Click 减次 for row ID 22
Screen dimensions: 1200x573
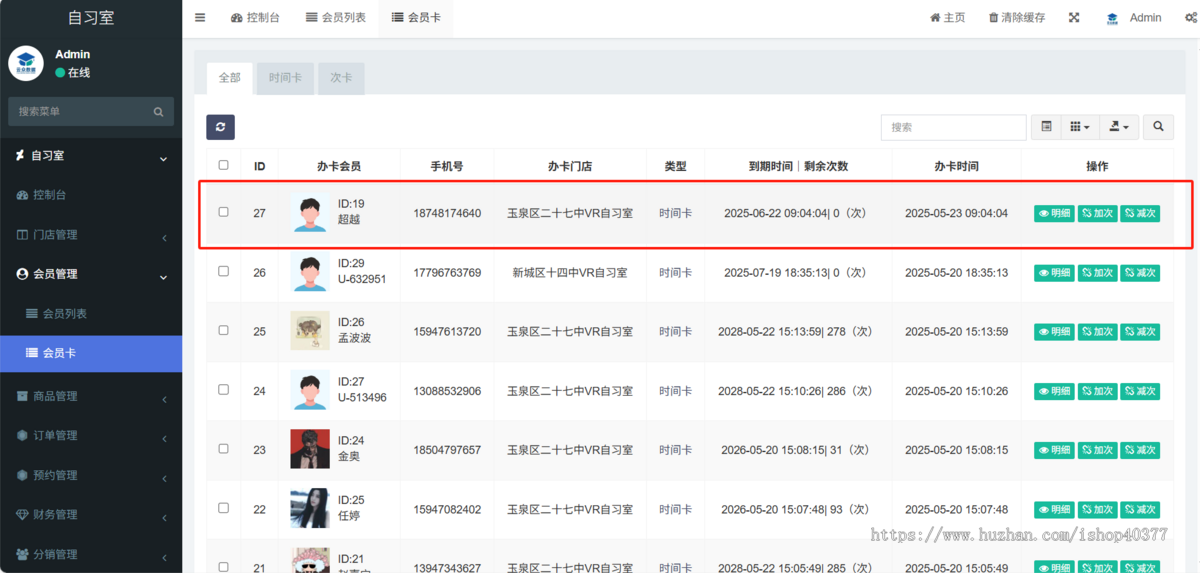click(x=1140, y=509)
